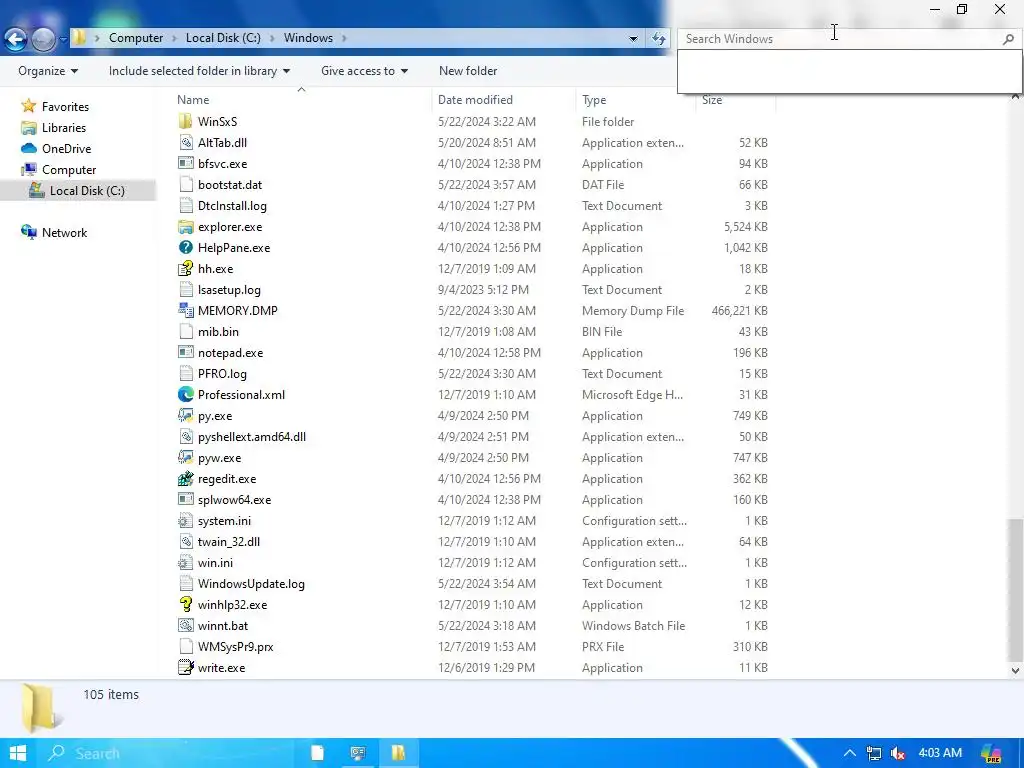
Task: Click Windows in the address breadcrumb
Action: (x=308, y=38)
